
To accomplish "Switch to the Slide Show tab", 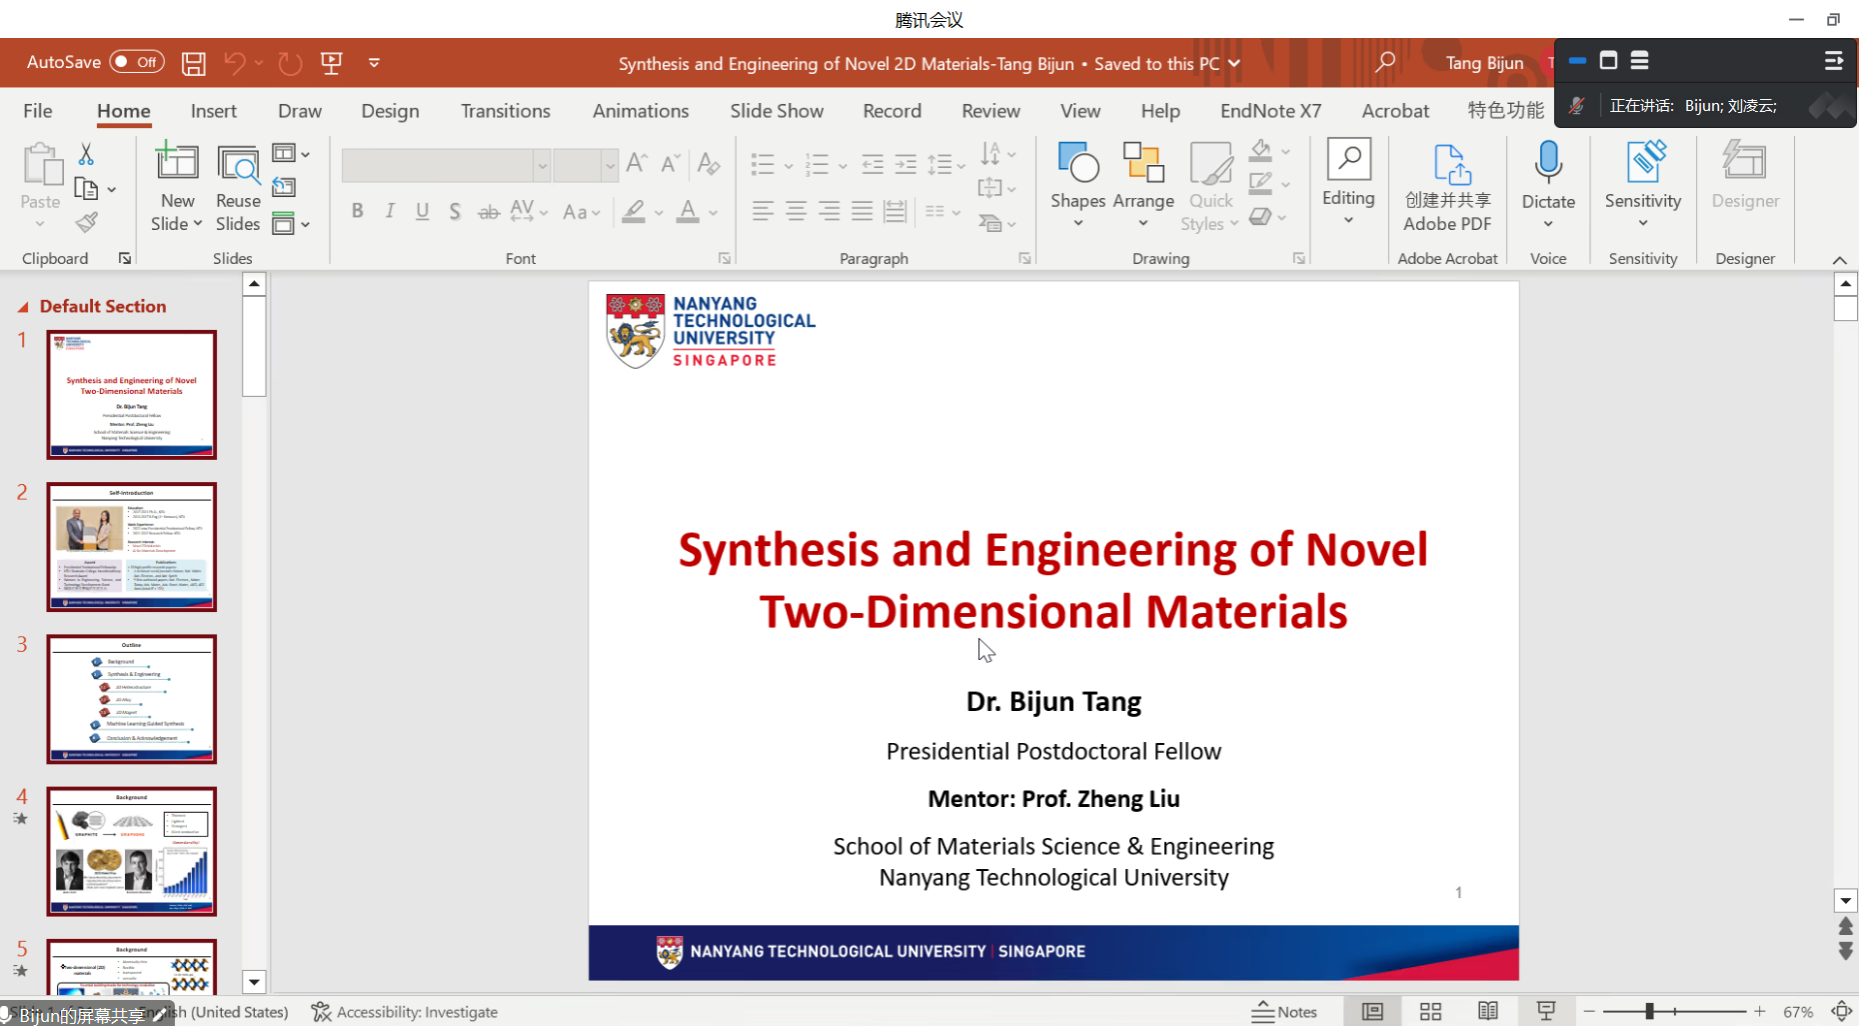I will tap(777, 111).
